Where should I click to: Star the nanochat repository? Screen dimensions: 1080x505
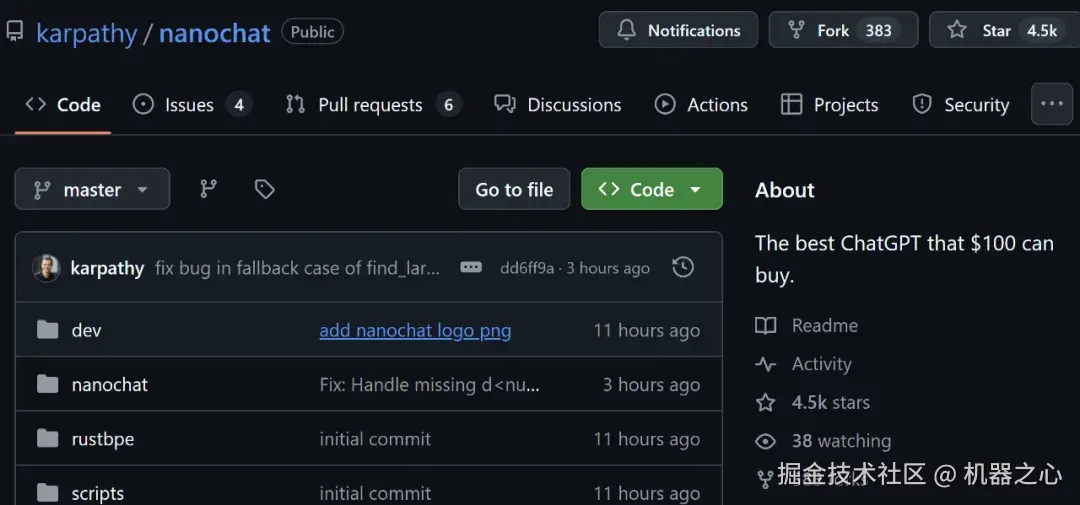pos(995,30)
